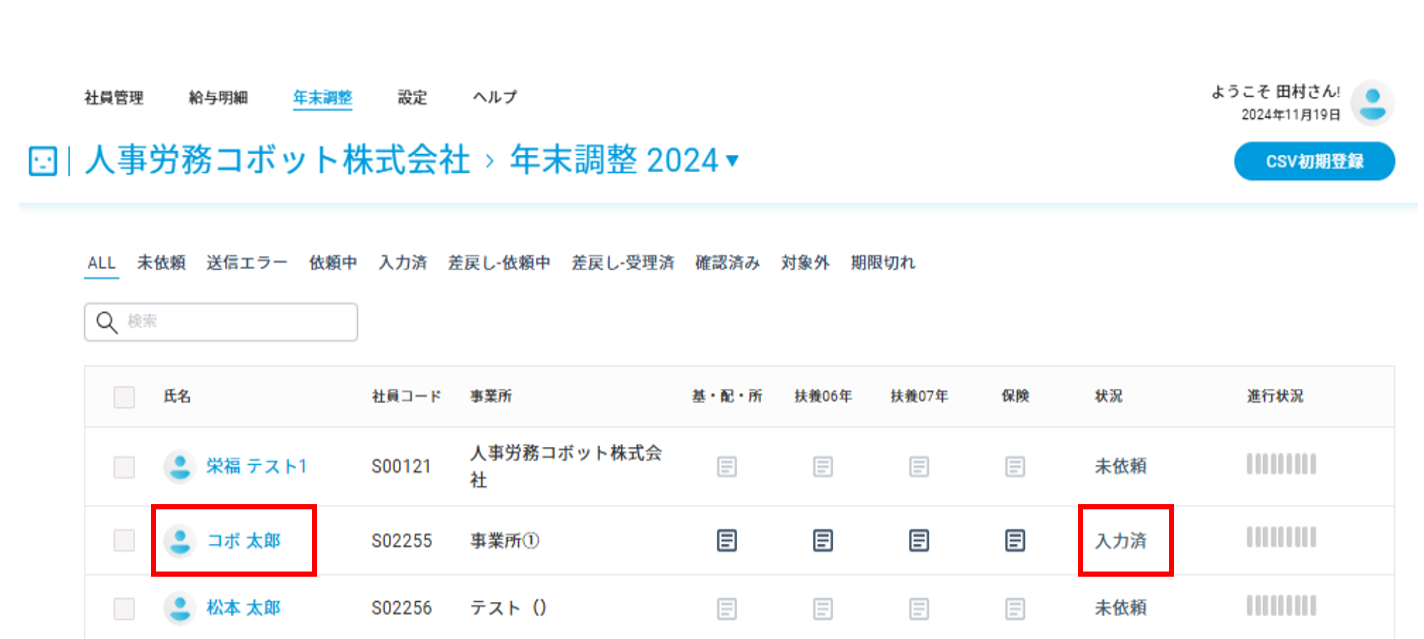Open employee link 栄福 テスト1
This screenshot has height=639, width=1424.
point(257,466)
